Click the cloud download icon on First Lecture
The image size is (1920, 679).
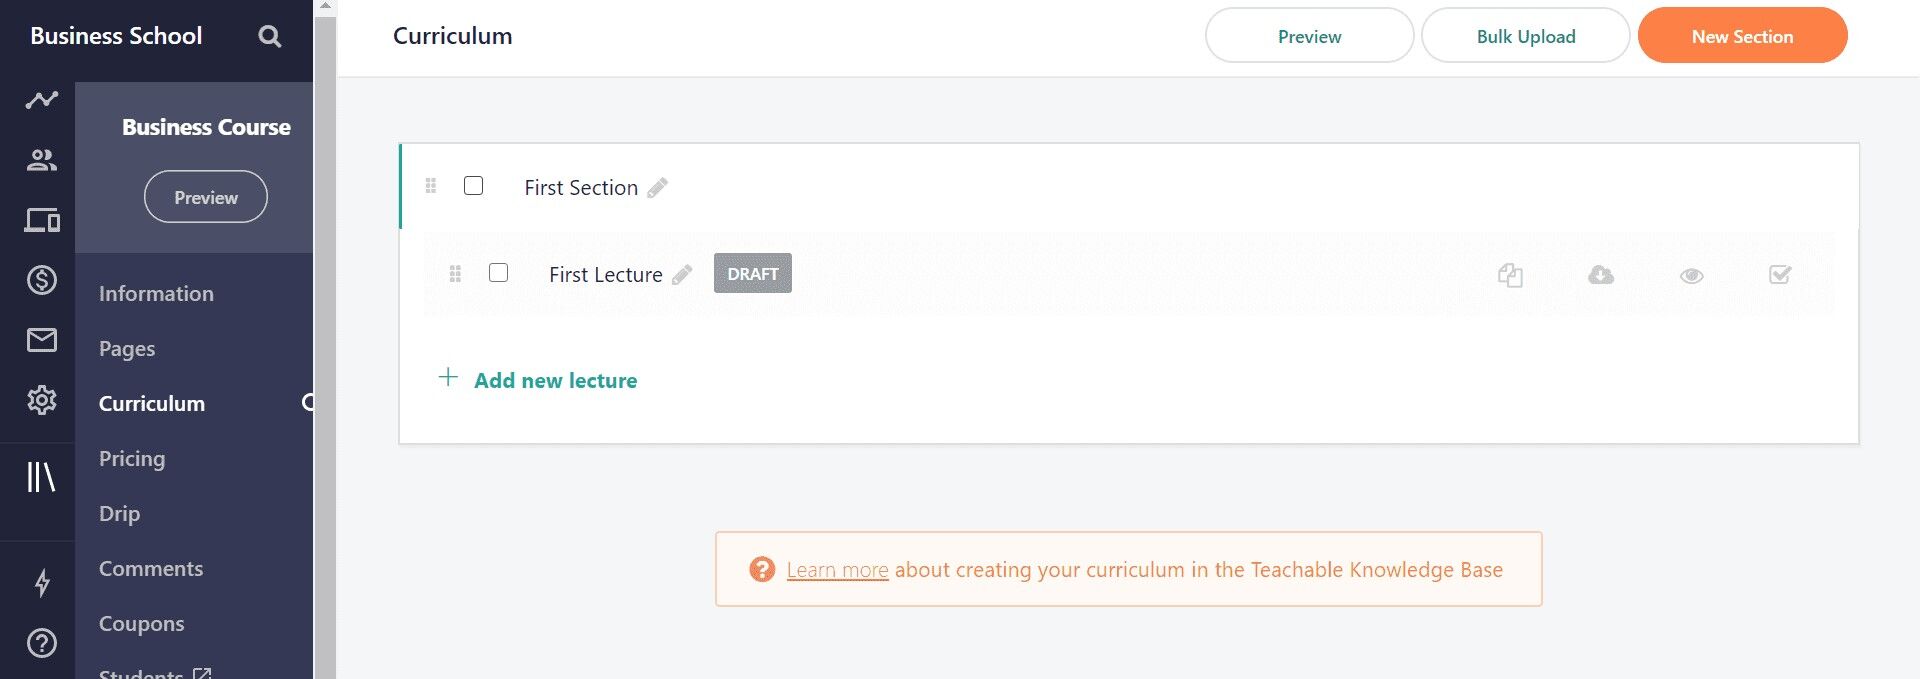pos(1601,275)
